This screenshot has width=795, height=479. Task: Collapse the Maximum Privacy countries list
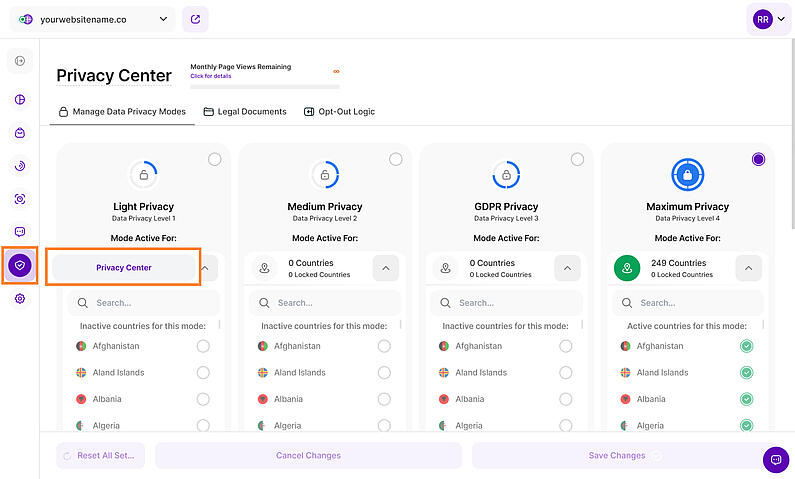pyautogui.click(x=748, y=268)
